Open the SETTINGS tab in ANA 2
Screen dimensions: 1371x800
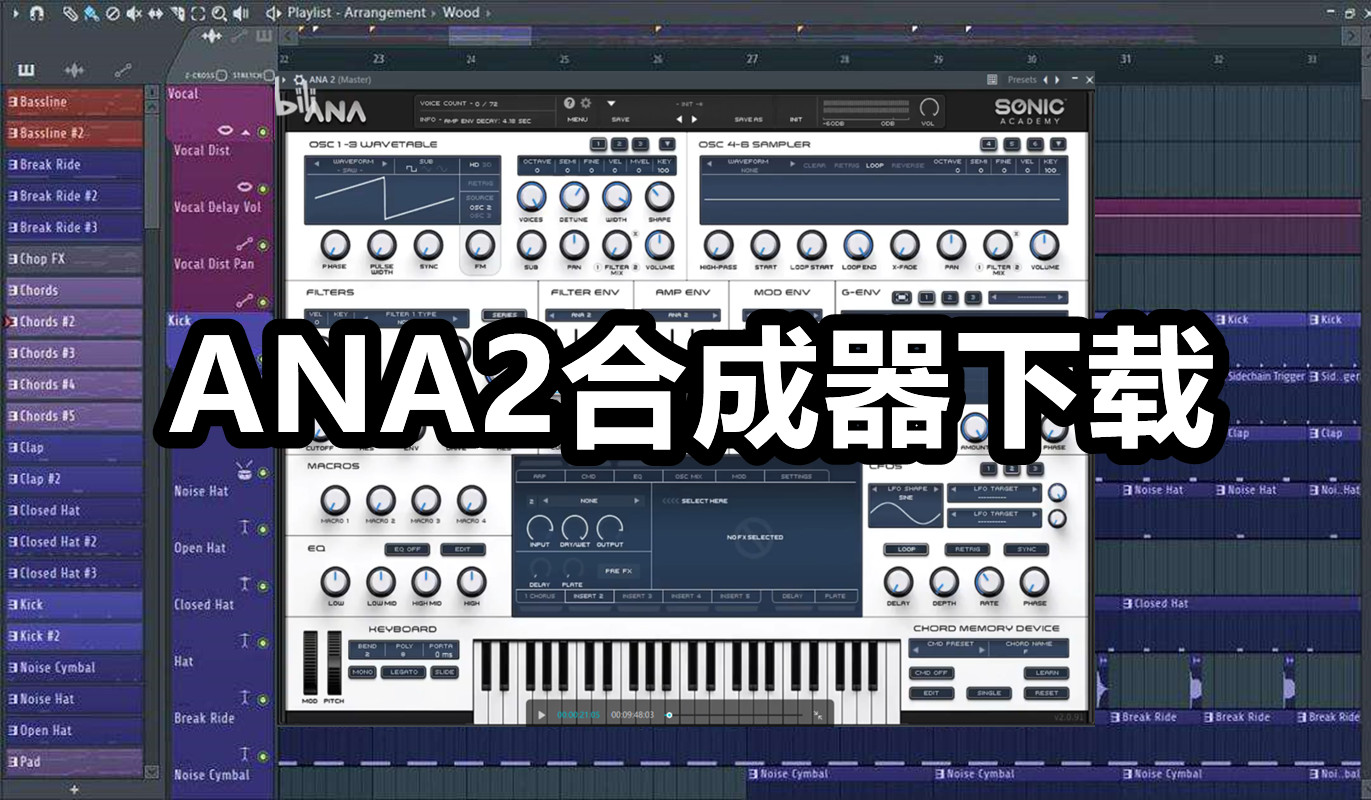click(796, 476)
